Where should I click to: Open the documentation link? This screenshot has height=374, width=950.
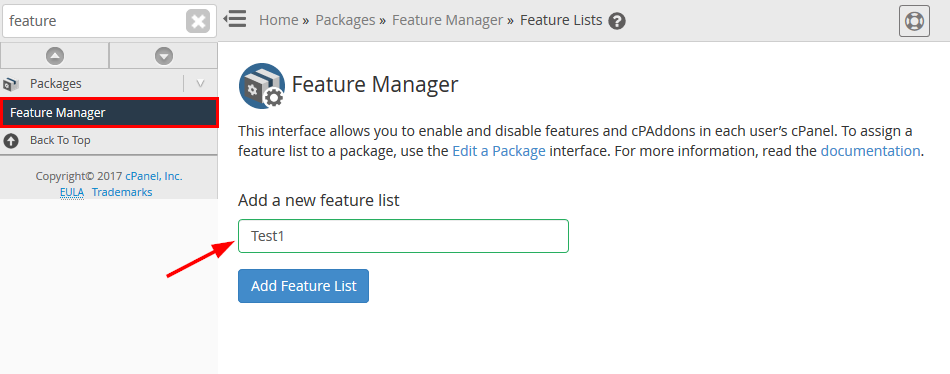tap(871, 151)
